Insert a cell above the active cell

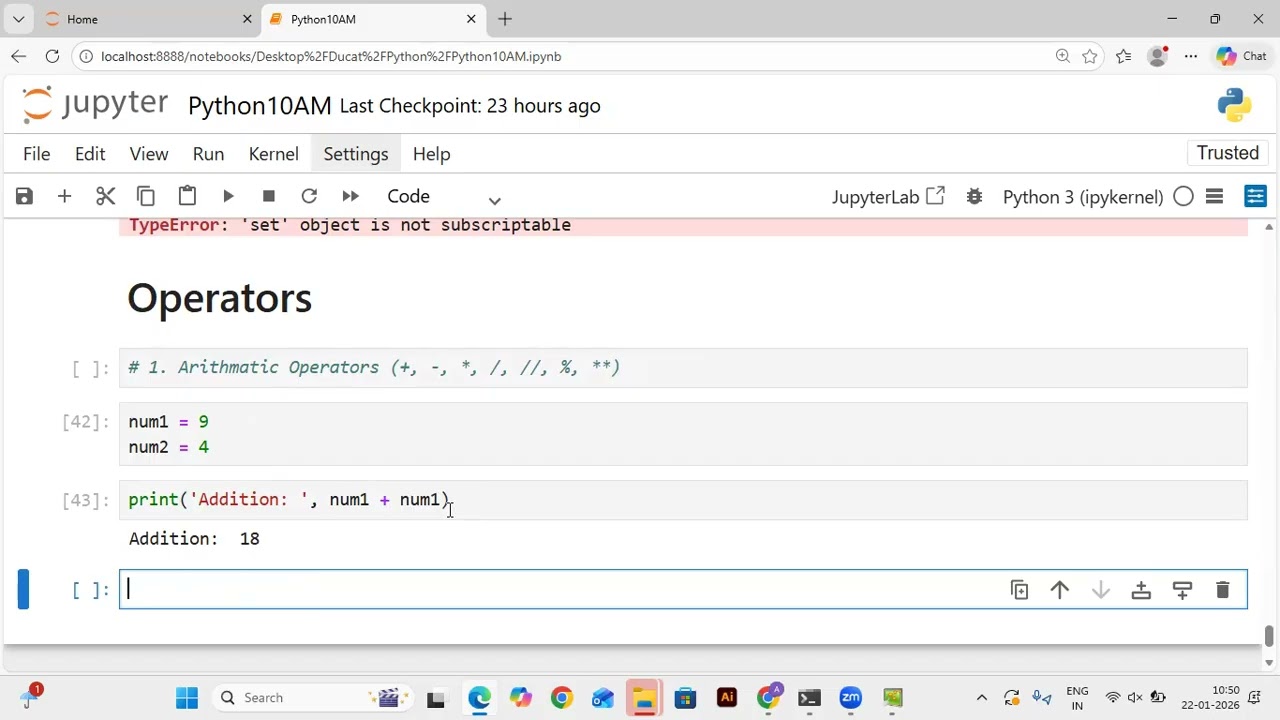(1141, 590)
